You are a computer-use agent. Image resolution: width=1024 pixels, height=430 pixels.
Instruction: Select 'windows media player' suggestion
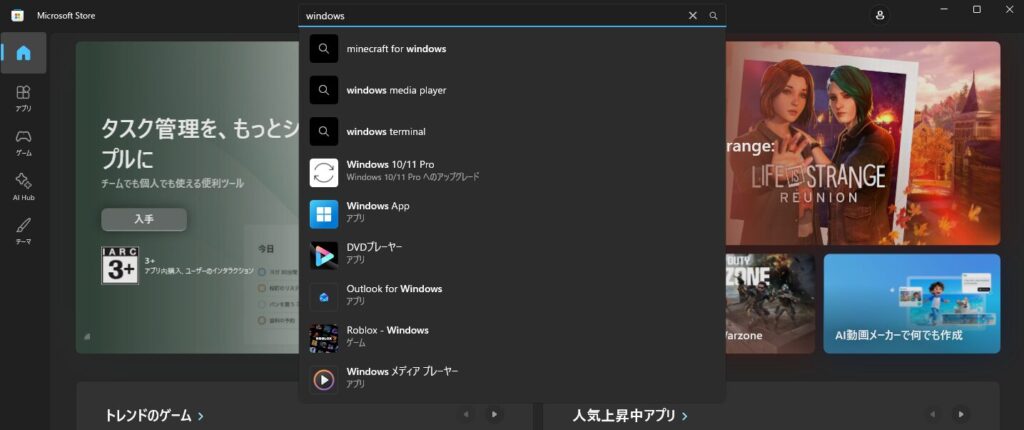(396, 90)
